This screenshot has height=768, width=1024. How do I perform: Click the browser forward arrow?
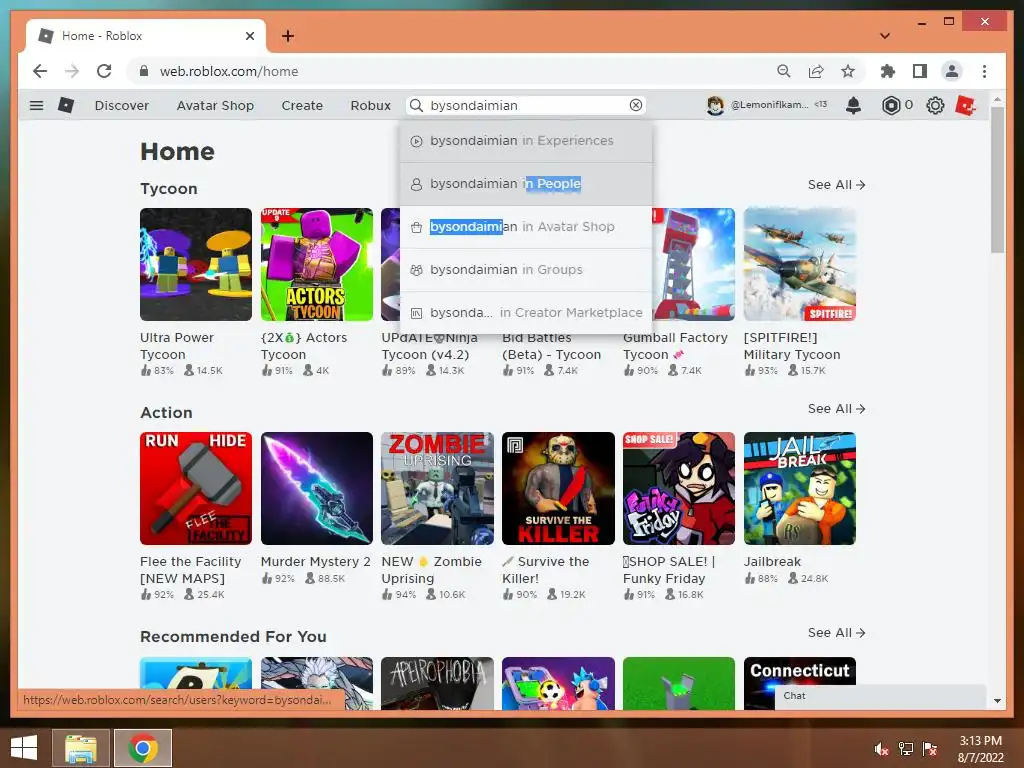pos(72,71)
